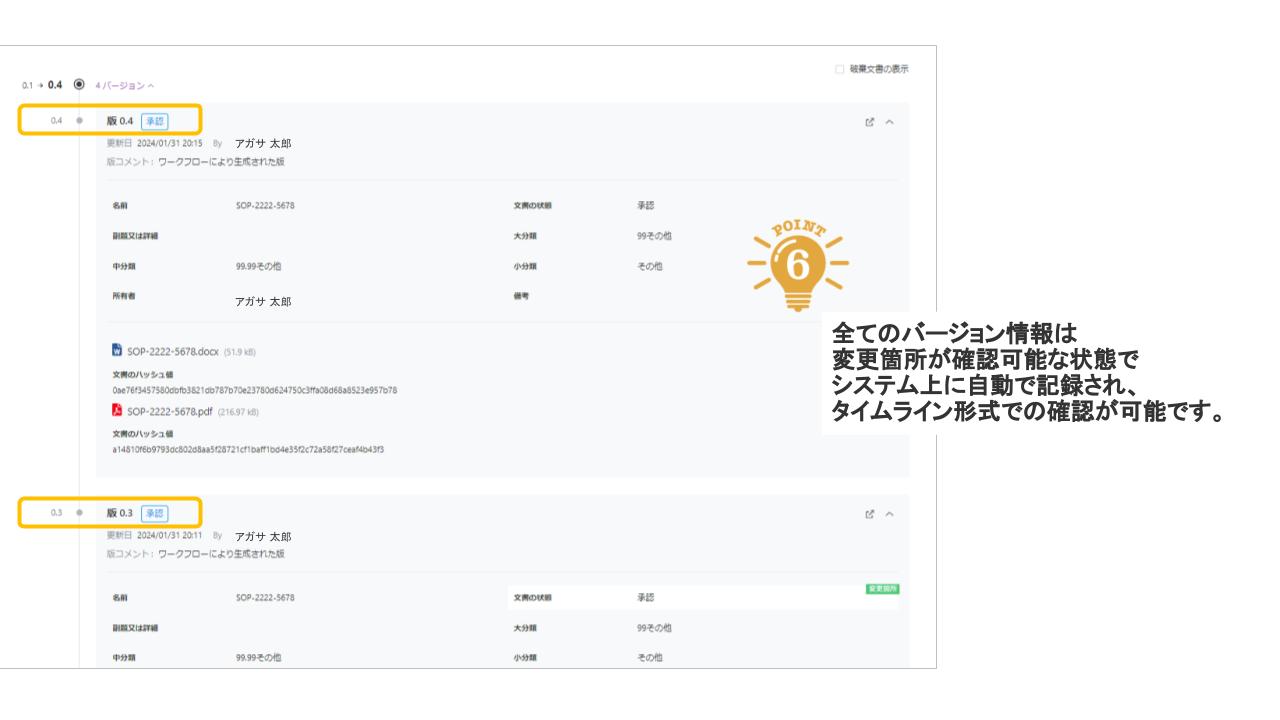Click the 版 0.3 title
The image size is (1280, 720).
point(120,513)
